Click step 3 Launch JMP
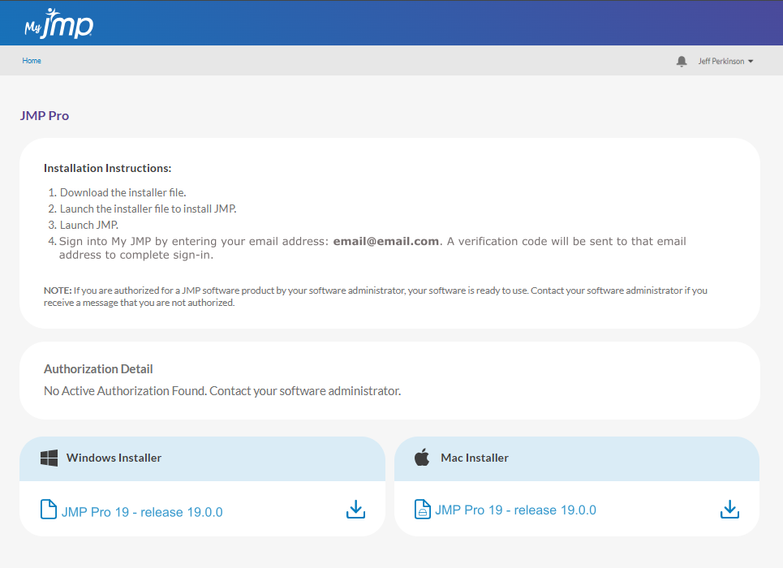Image resolution: width=783 pixels, height=568 pixels. 89,225
